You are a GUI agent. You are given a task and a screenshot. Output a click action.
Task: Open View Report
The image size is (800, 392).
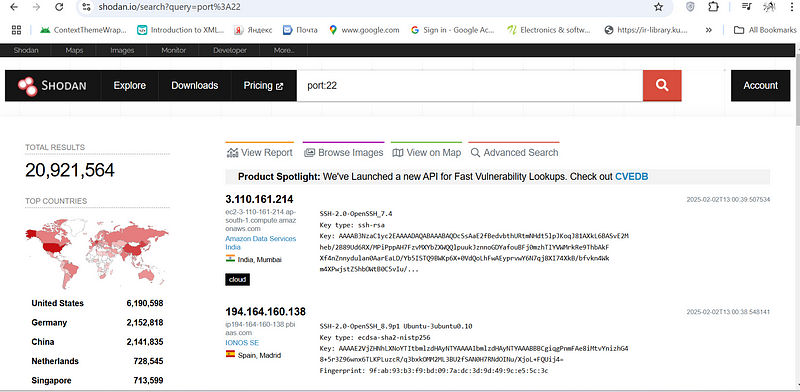[260, 152]
